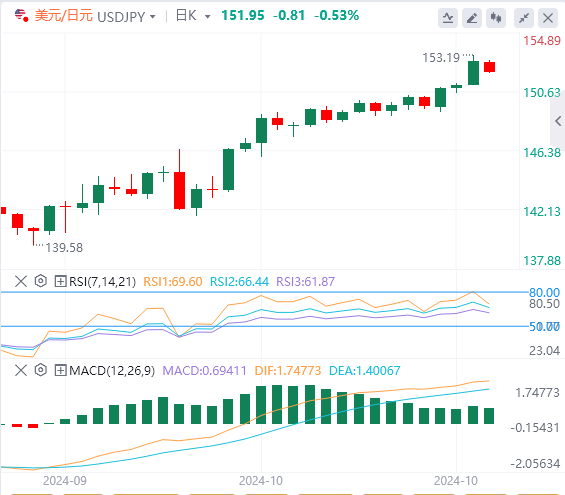This screenshot has width=565, height=495.
Task: Click the 153.19 high price candle
Action: pos(473,73)
